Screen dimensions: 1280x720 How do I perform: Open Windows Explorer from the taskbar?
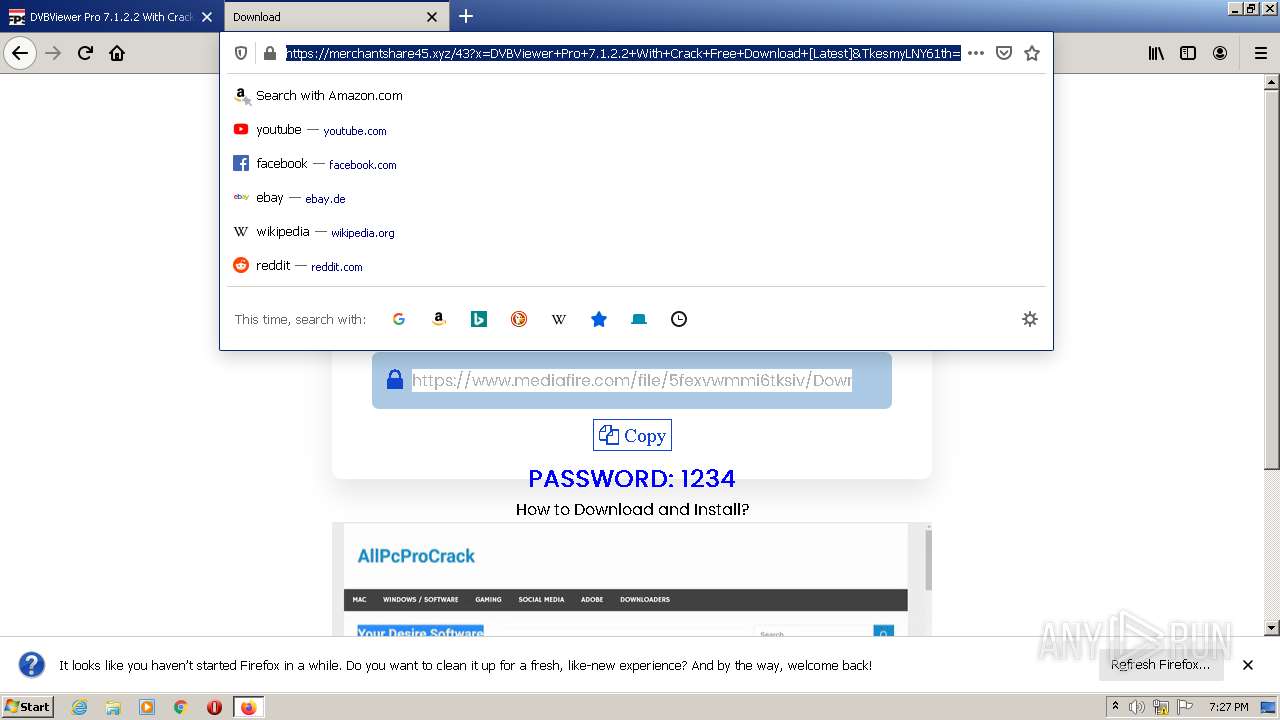(x=113, y=707)
